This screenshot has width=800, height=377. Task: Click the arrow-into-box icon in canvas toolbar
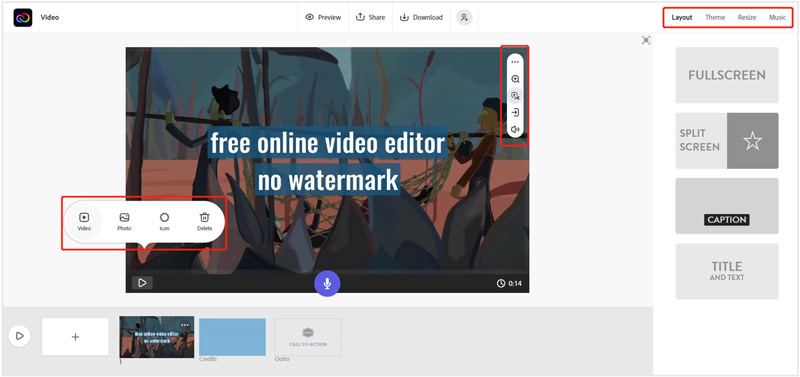515,113
